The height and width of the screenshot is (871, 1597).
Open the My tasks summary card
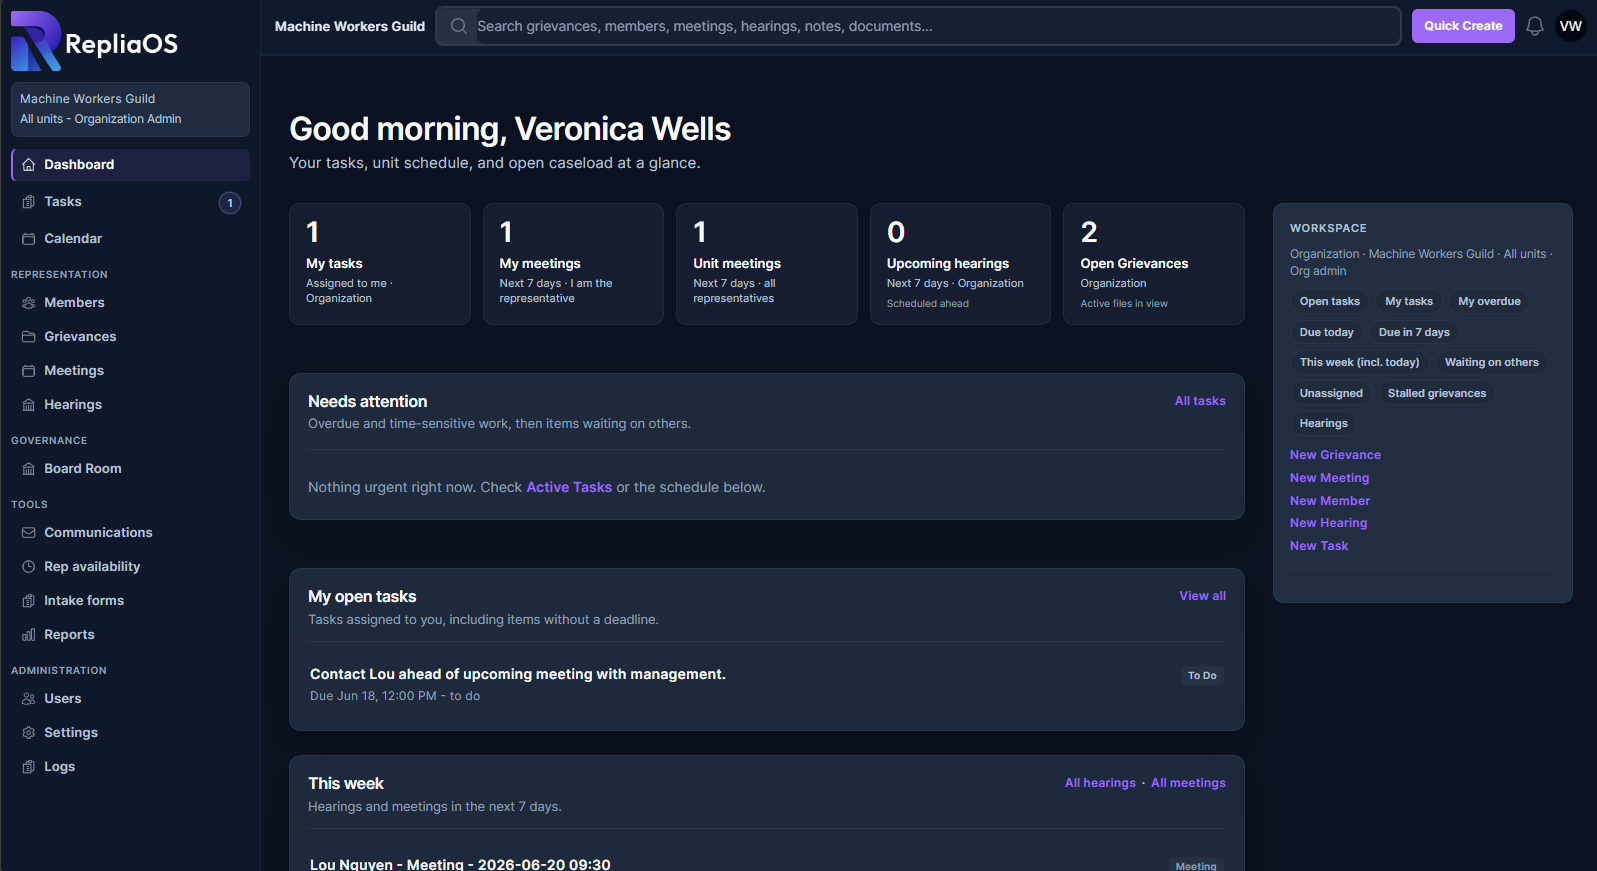tap(380, 264)
